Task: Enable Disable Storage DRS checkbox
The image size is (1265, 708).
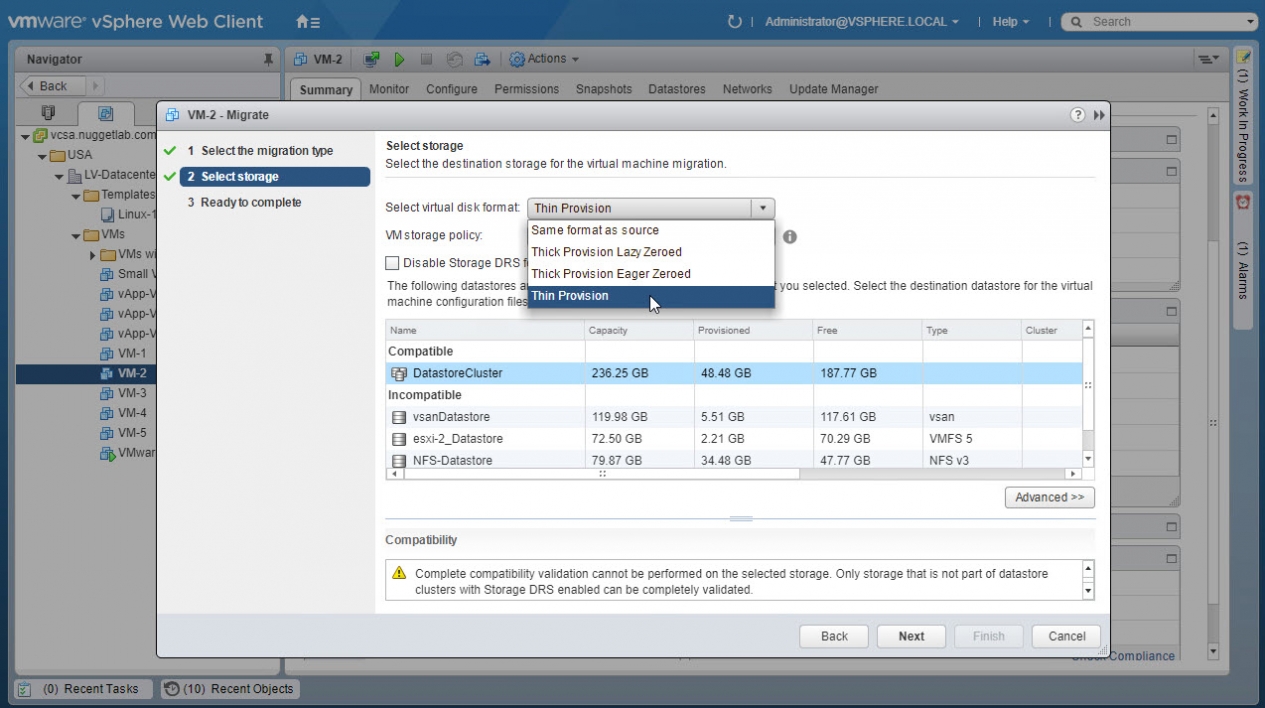Action: coord(393,263)
